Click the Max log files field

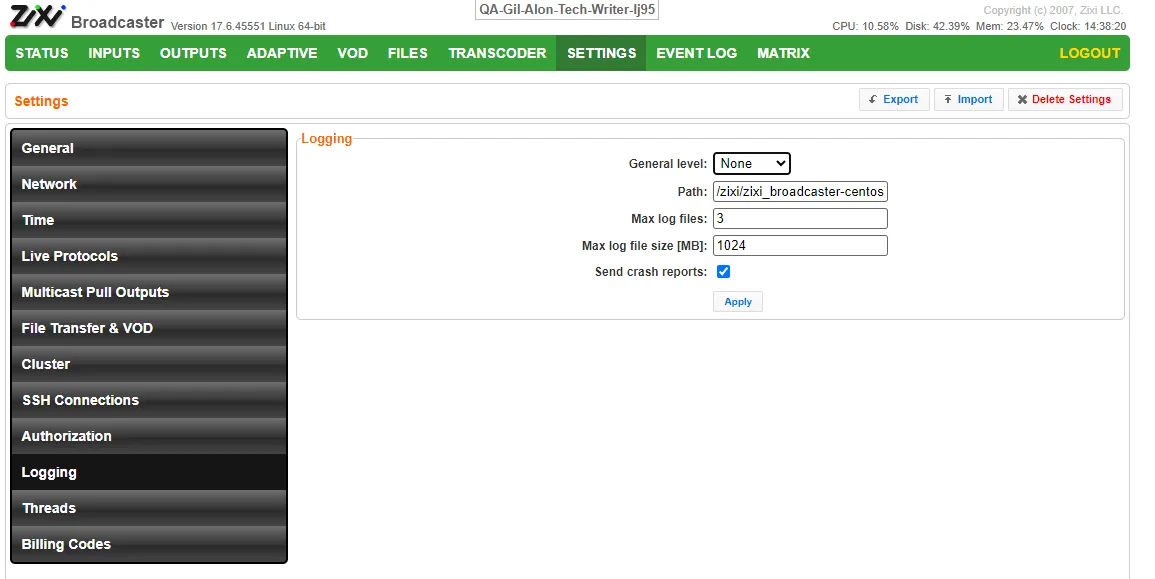click(800, 219)
